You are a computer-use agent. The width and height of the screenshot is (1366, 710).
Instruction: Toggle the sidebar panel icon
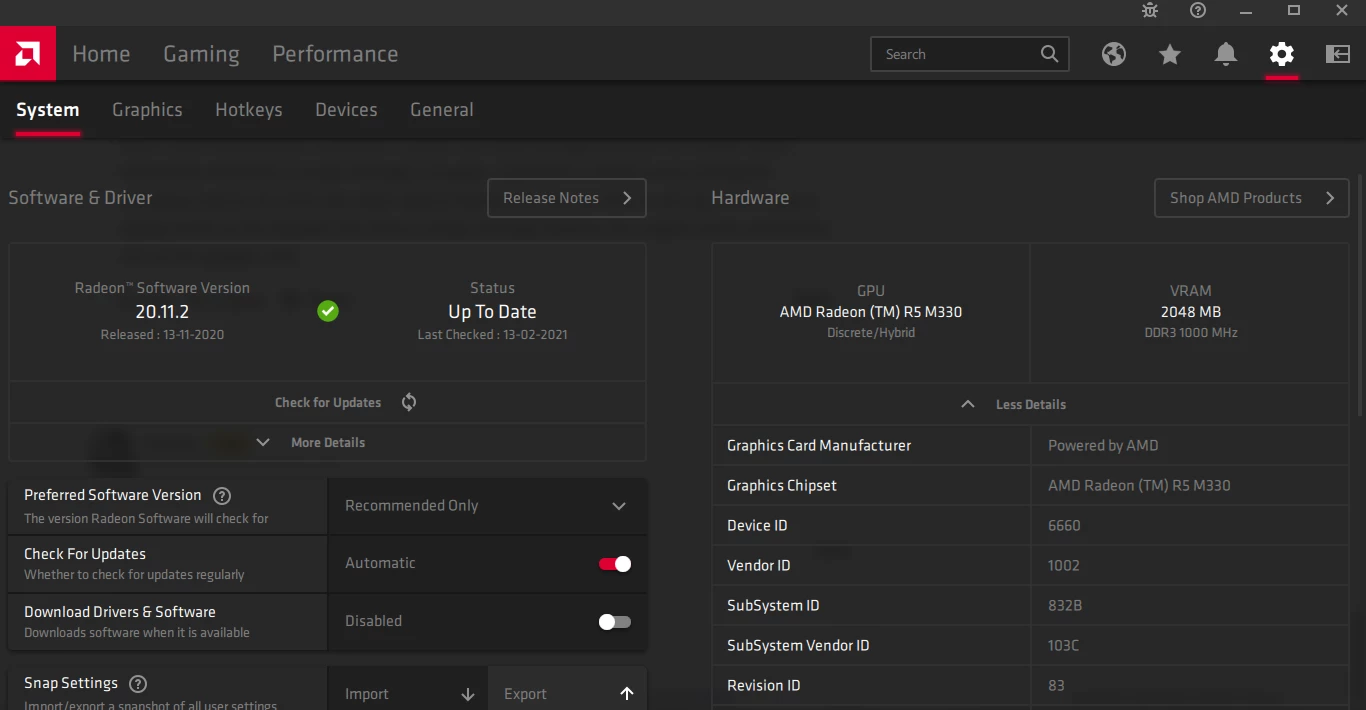click(x=1338, y=54)
